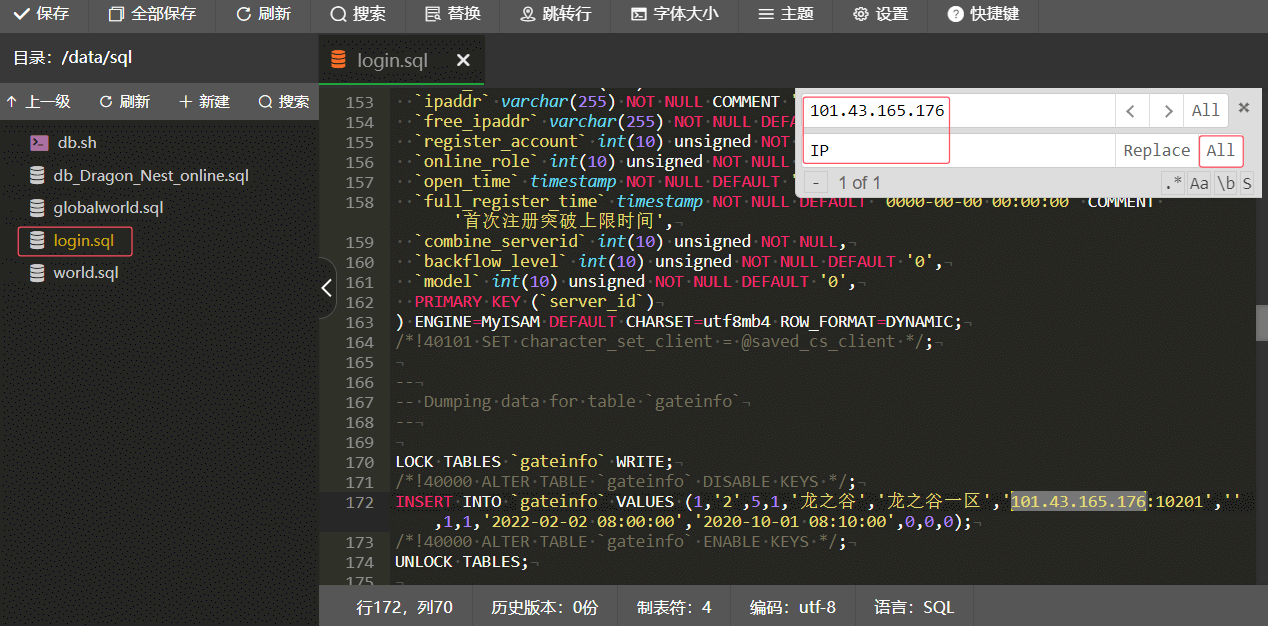Click the Save (保存) toolbar button
Viewport: 1268px width, 626px height.
[x=42, y=14]
